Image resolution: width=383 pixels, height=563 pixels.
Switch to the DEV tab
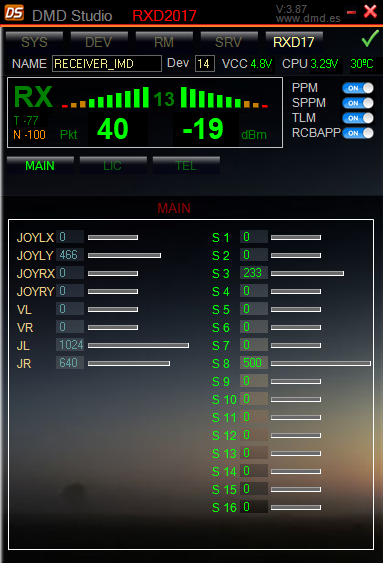click(99, 41)
